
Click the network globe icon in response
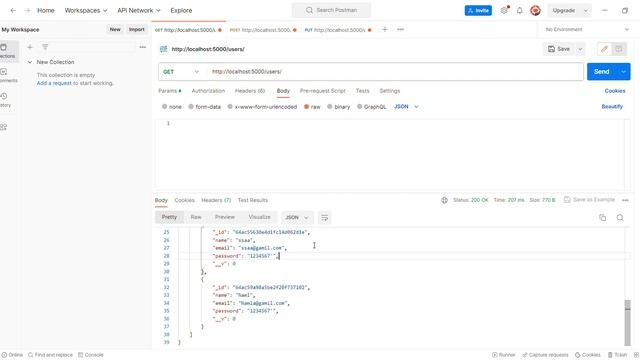coord(444,200)
